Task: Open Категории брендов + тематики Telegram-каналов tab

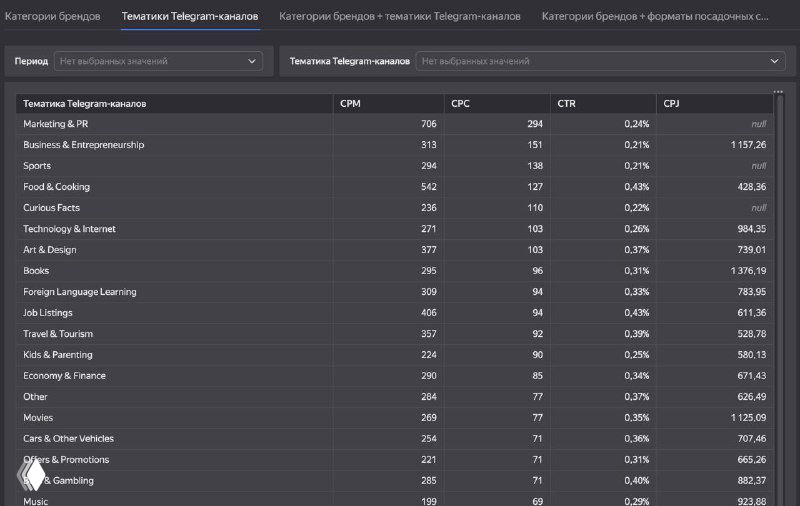Action: point(400,17)
